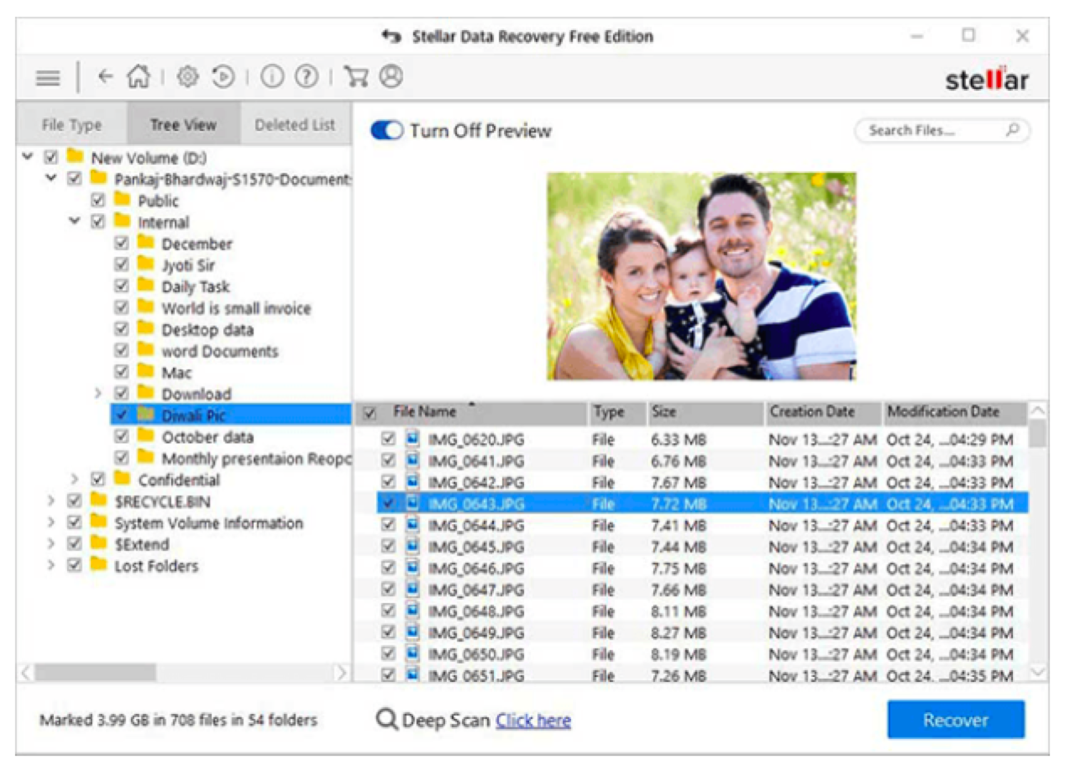Sort by the Modification Date column header
This screenshot has width=1080, height=781.
click(955, 413)
